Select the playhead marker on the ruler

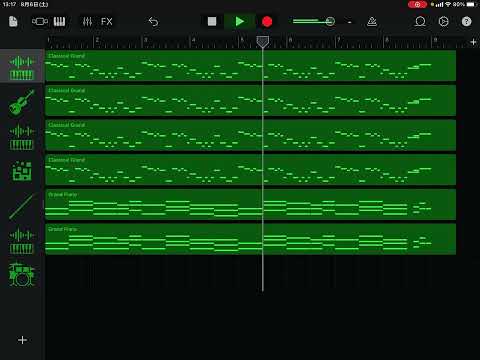tap(263, 42)
